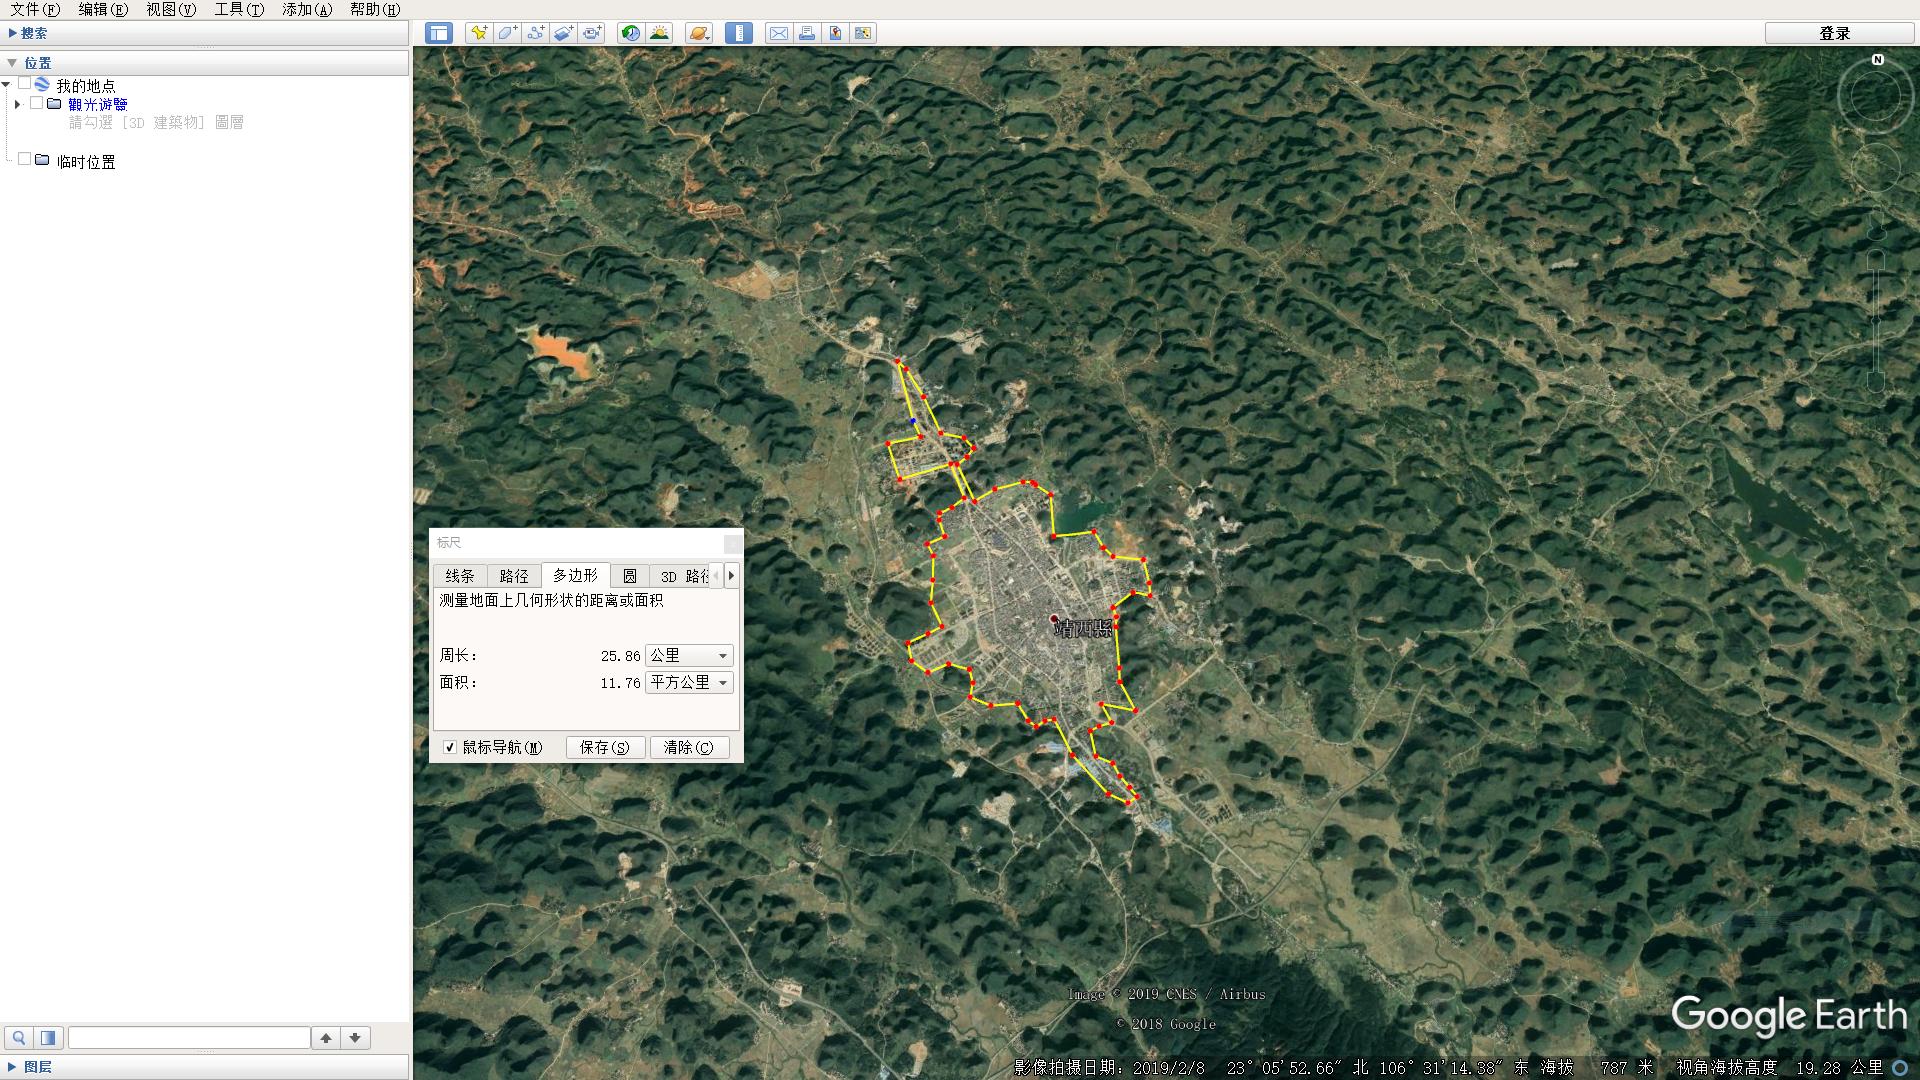The image size is (1920, 1080).
Task: Switch to the 路径 tab in ruler
Action: pyautogui.click(x=513, y=576)
